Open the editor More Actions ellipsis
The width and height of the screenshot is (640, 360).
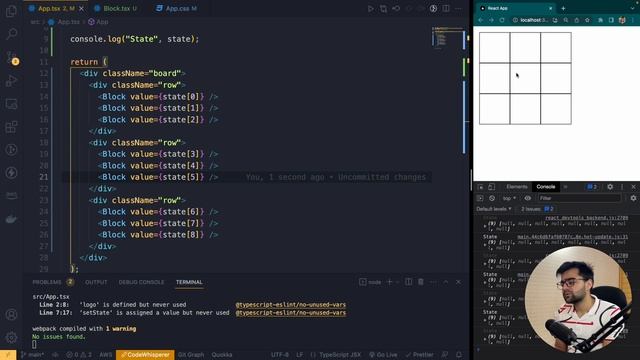coord(458,9)
